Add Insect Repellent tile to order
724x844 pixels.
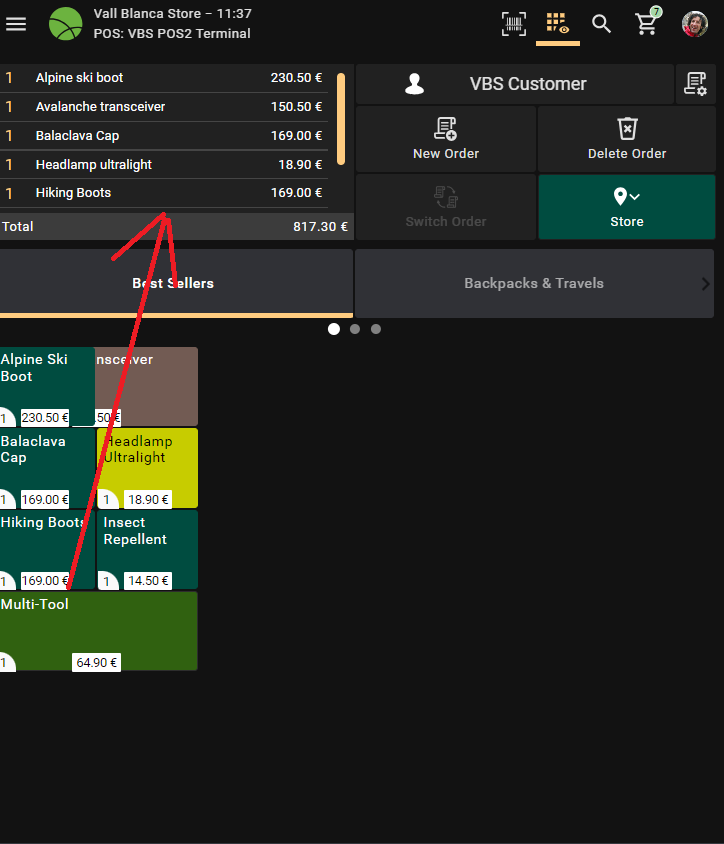pyautogui.click(x=148, y=548)
